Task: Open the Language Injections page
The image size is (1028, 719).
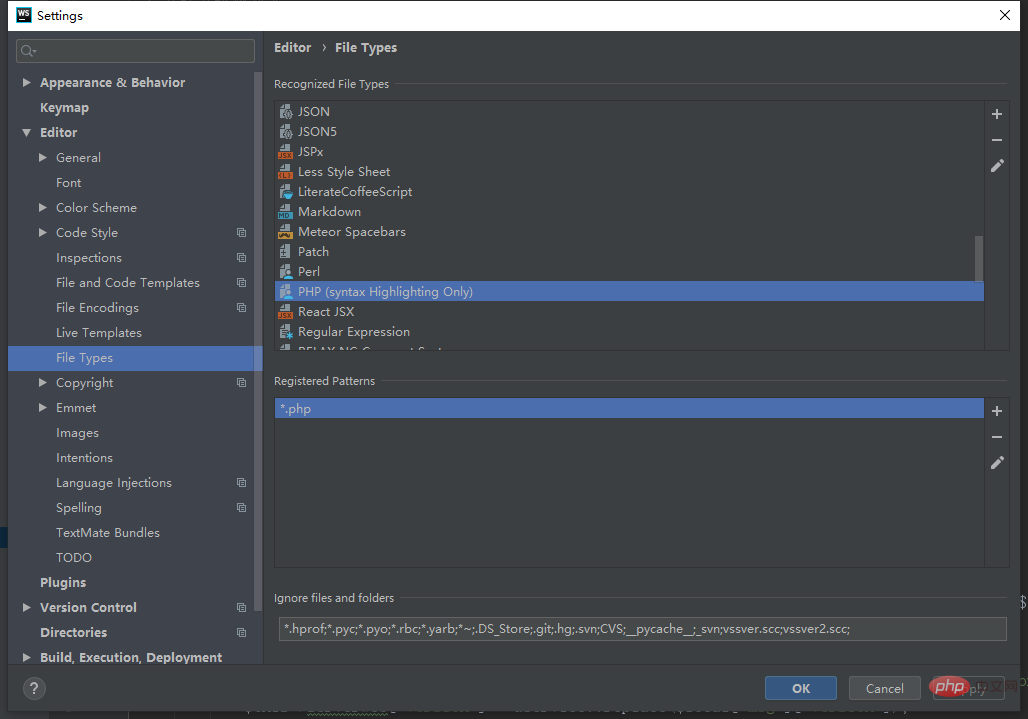Action: (x=114, y=482)
